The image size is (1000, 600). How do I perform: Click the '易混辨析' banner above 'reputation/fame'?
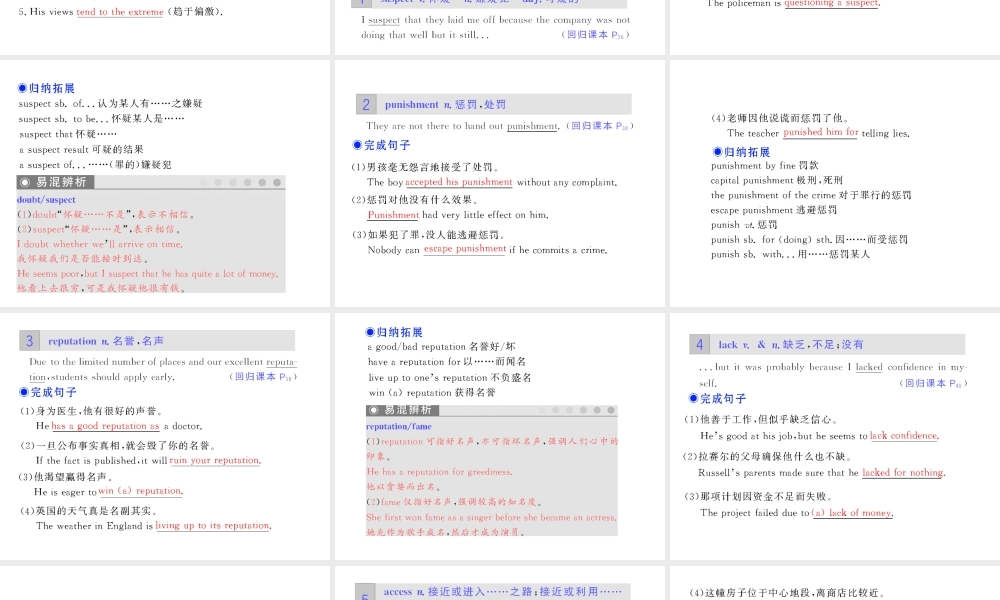coord(404,409)
